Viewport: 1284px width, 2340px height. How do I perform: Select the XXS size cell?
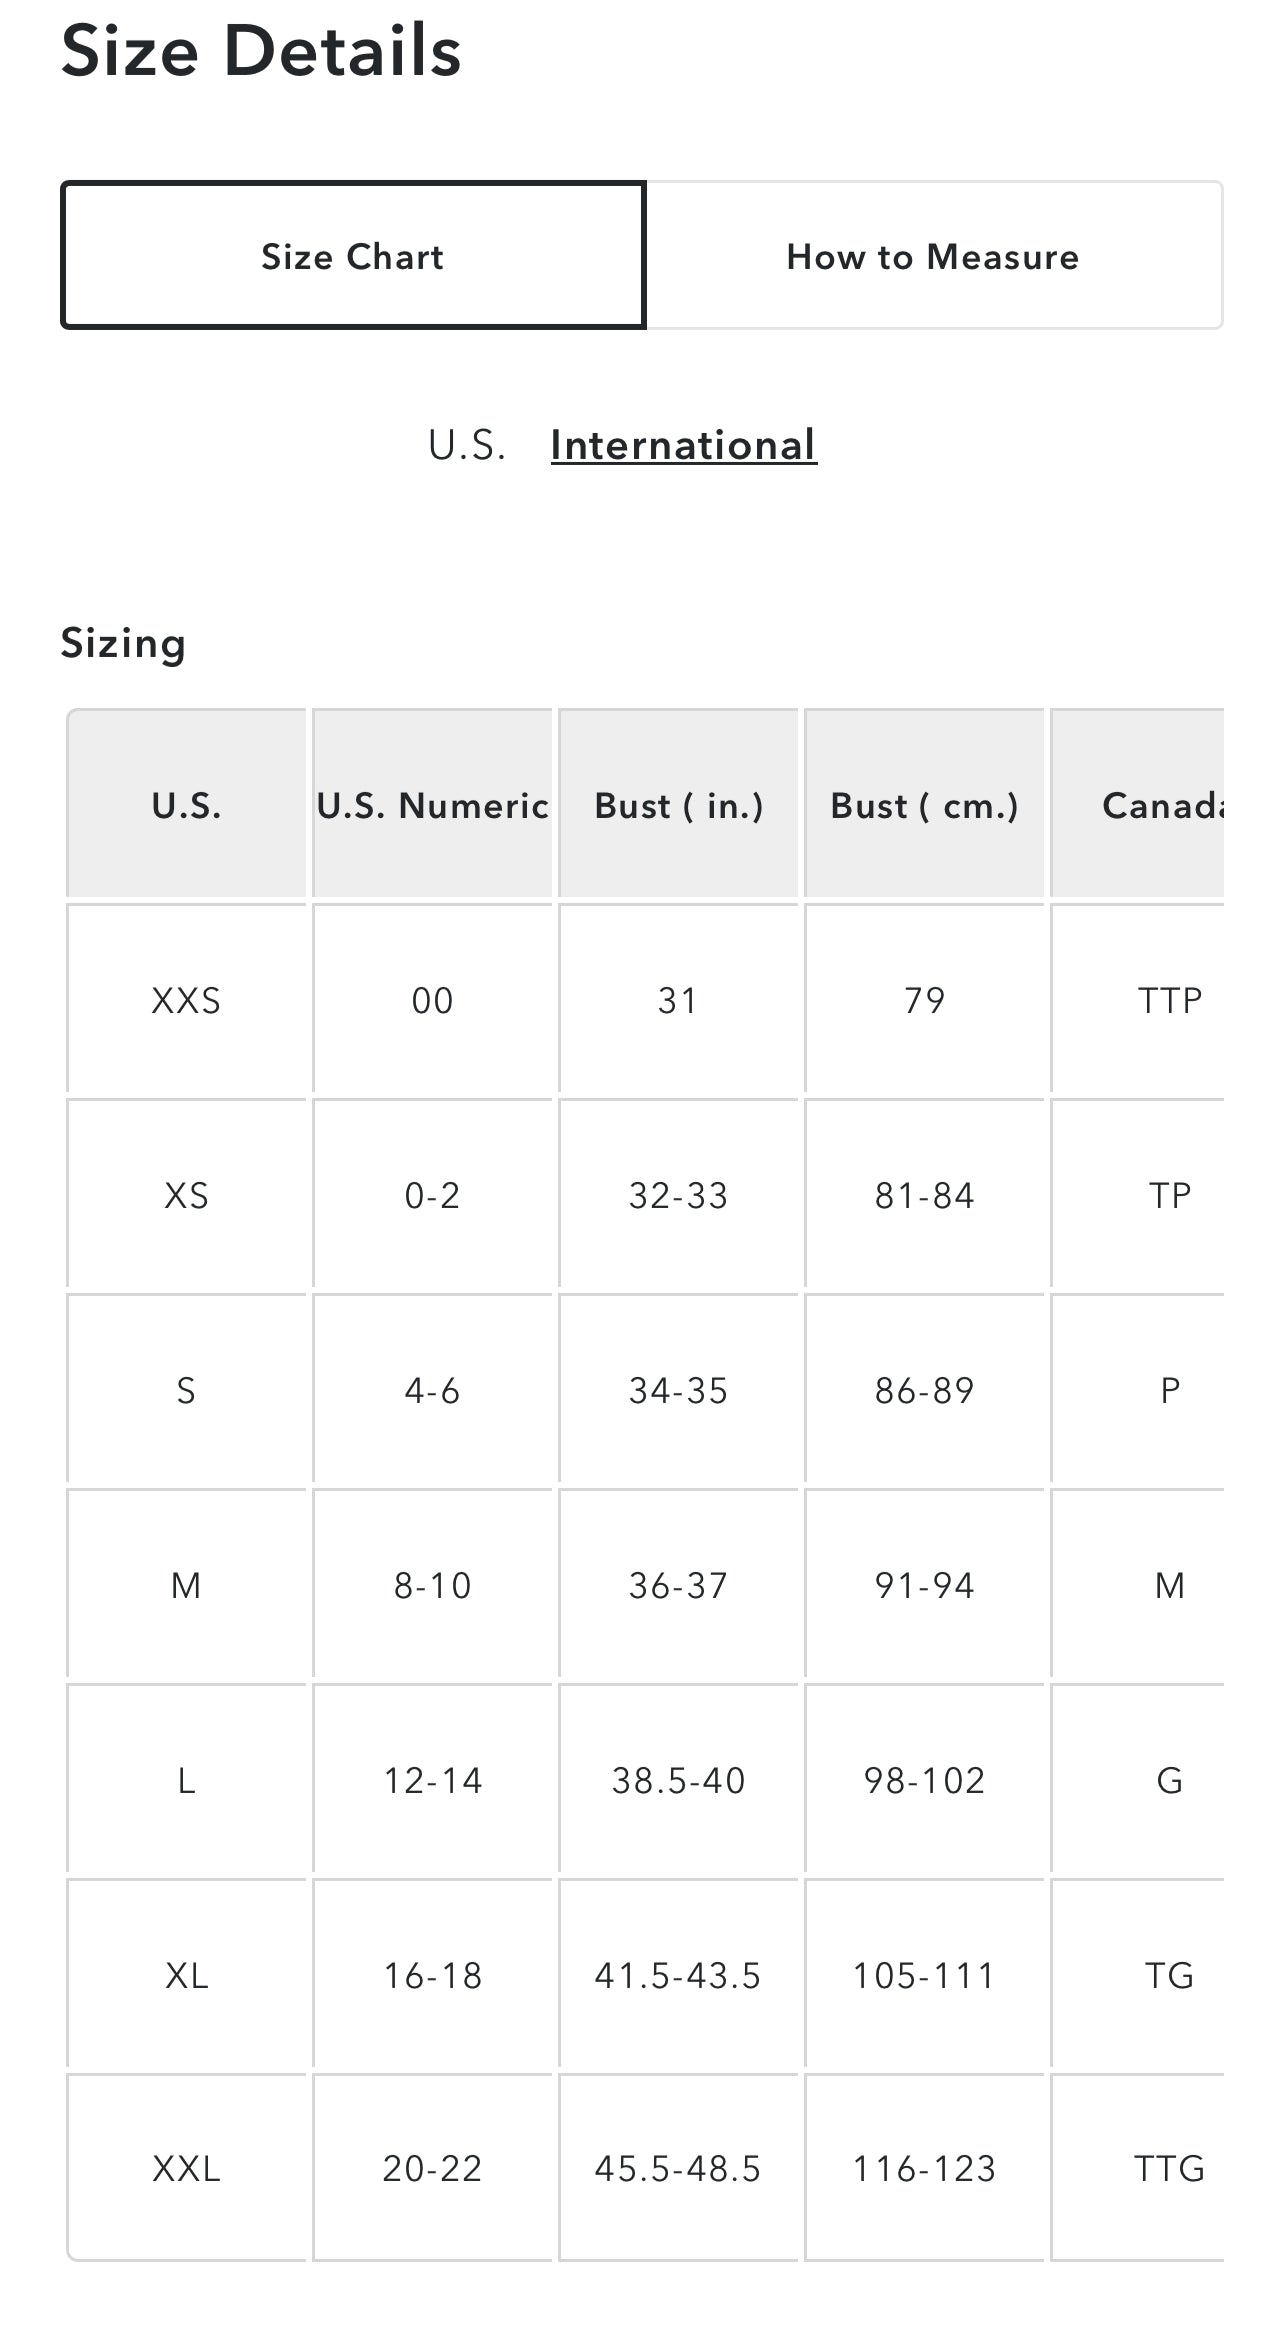(186, 1000)
